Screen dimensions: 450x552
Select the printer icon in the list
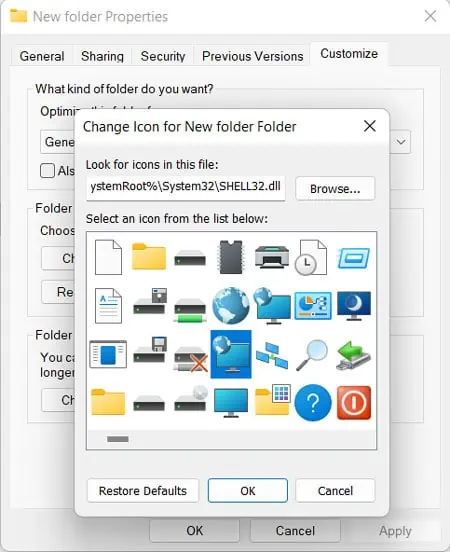coord(271,257)
